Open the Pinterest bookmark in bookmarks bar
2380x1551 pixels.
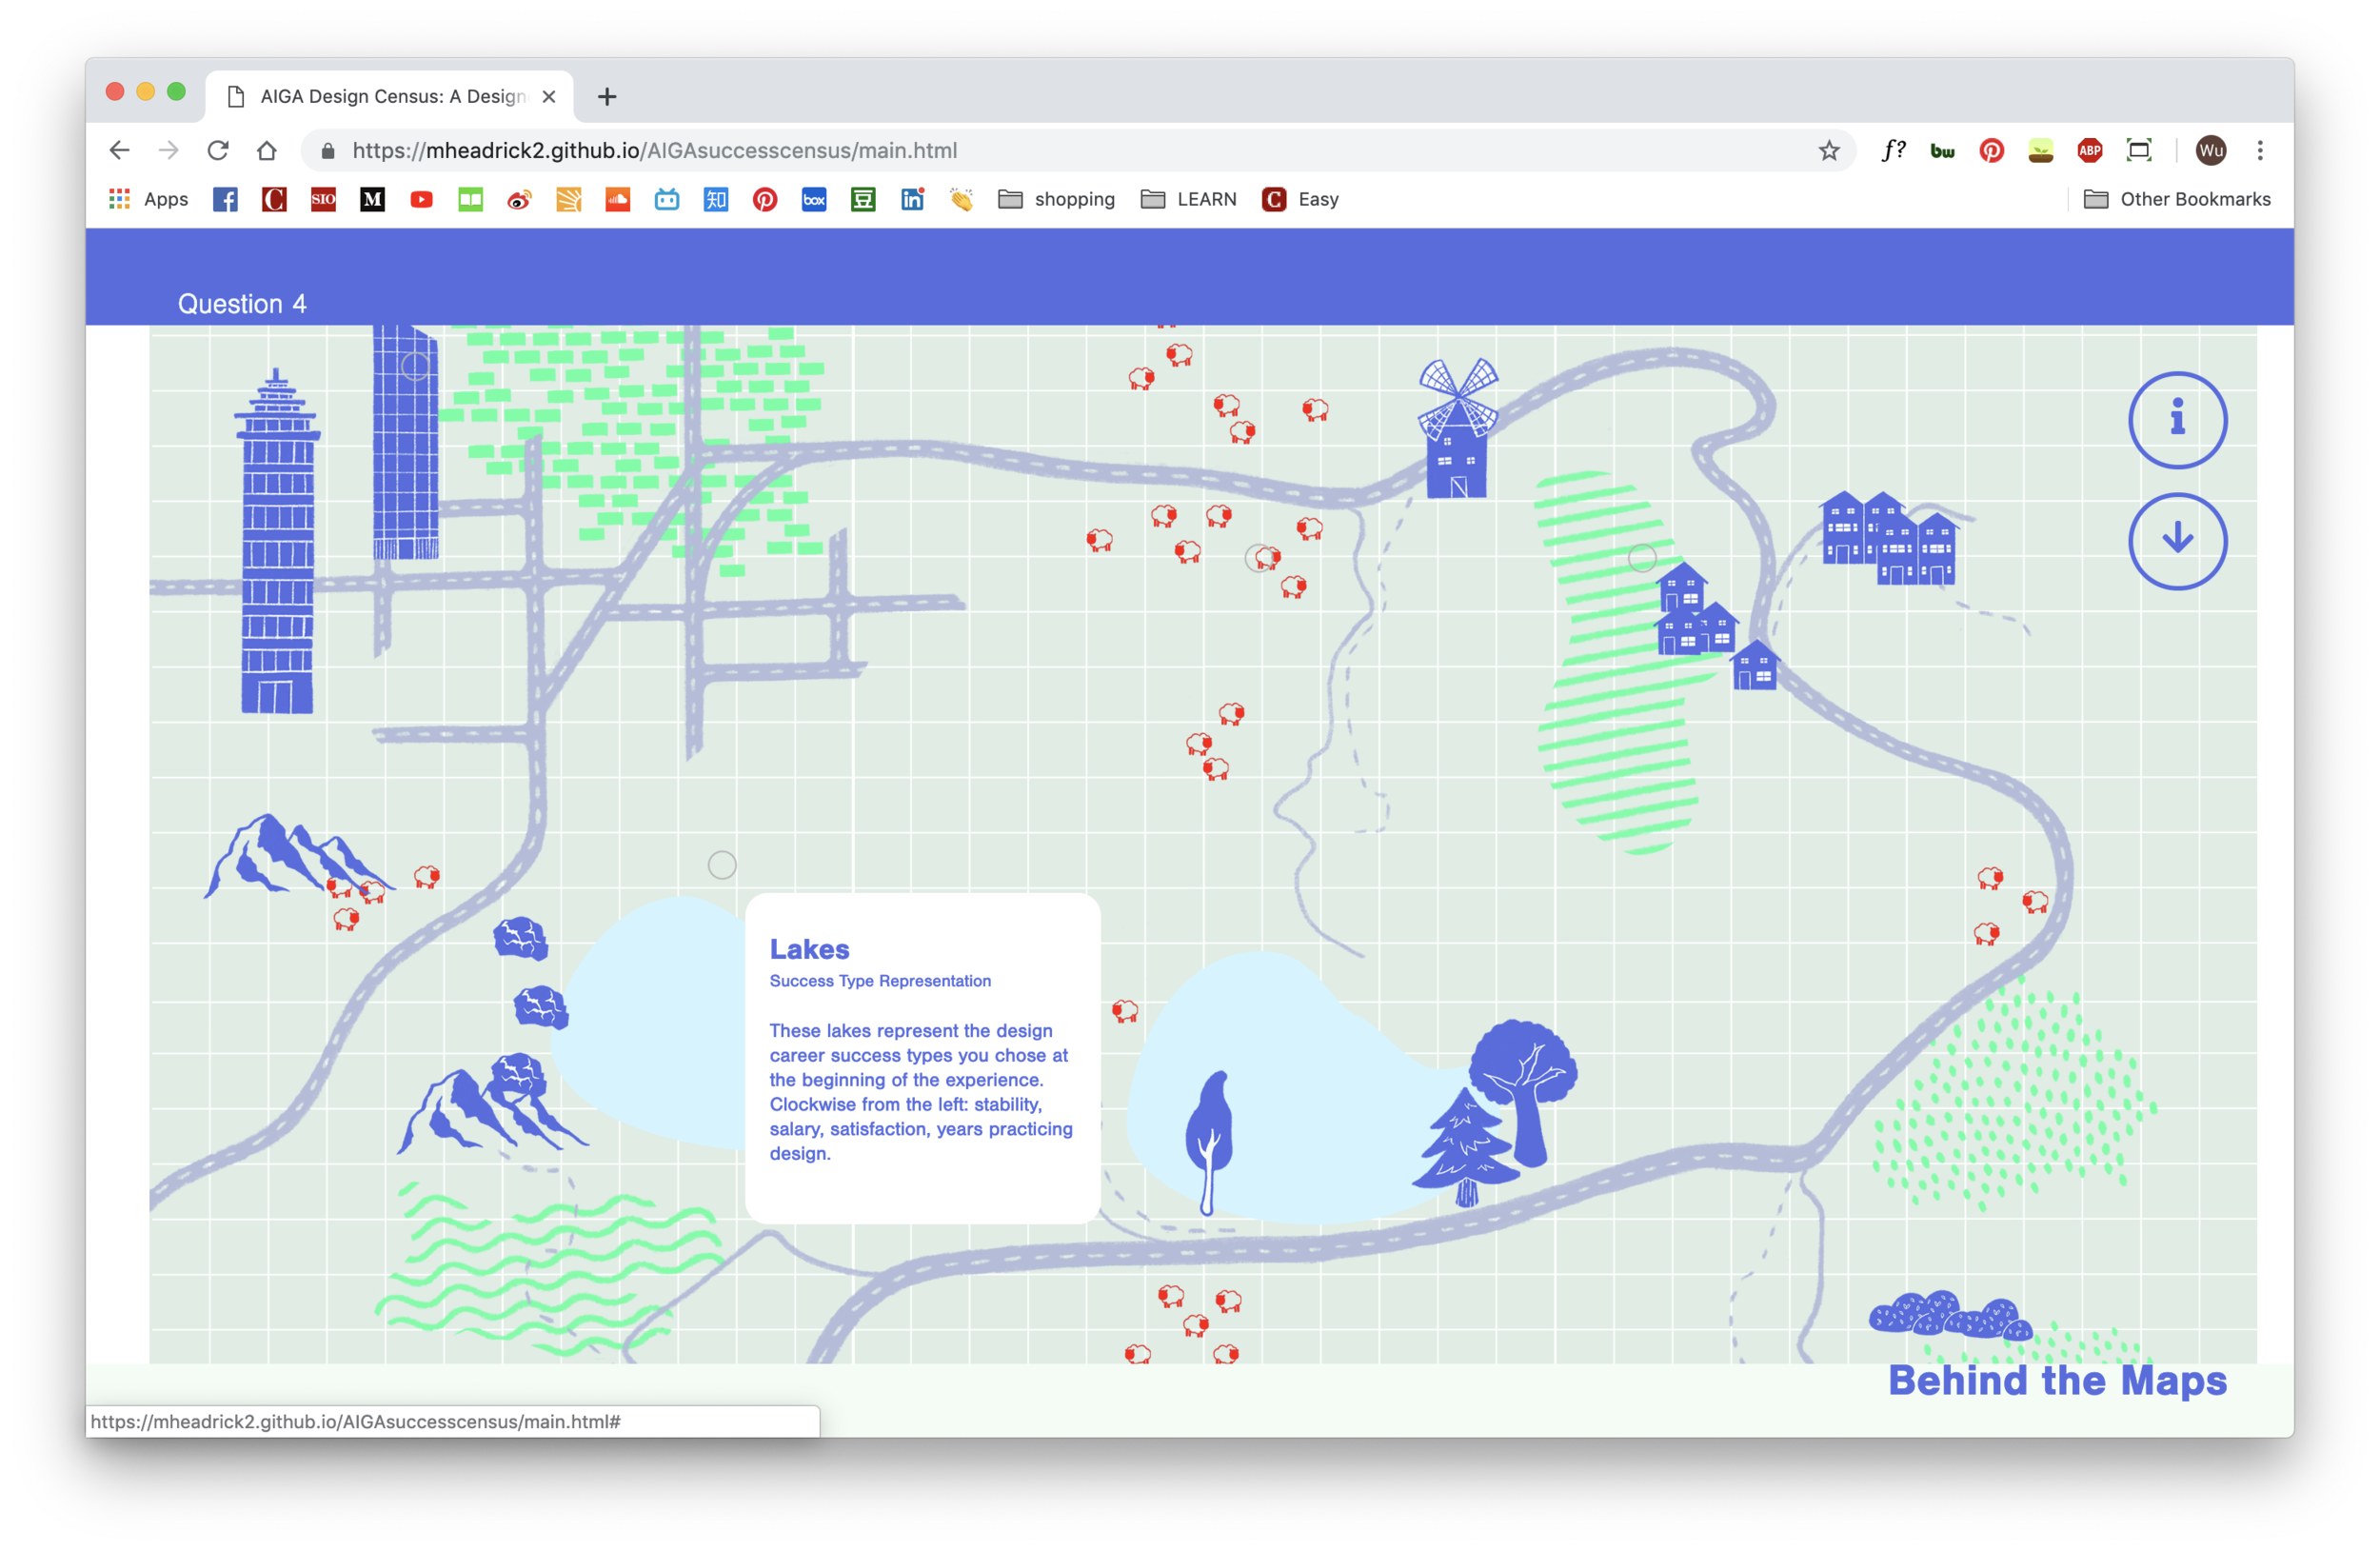coord(764,199)
